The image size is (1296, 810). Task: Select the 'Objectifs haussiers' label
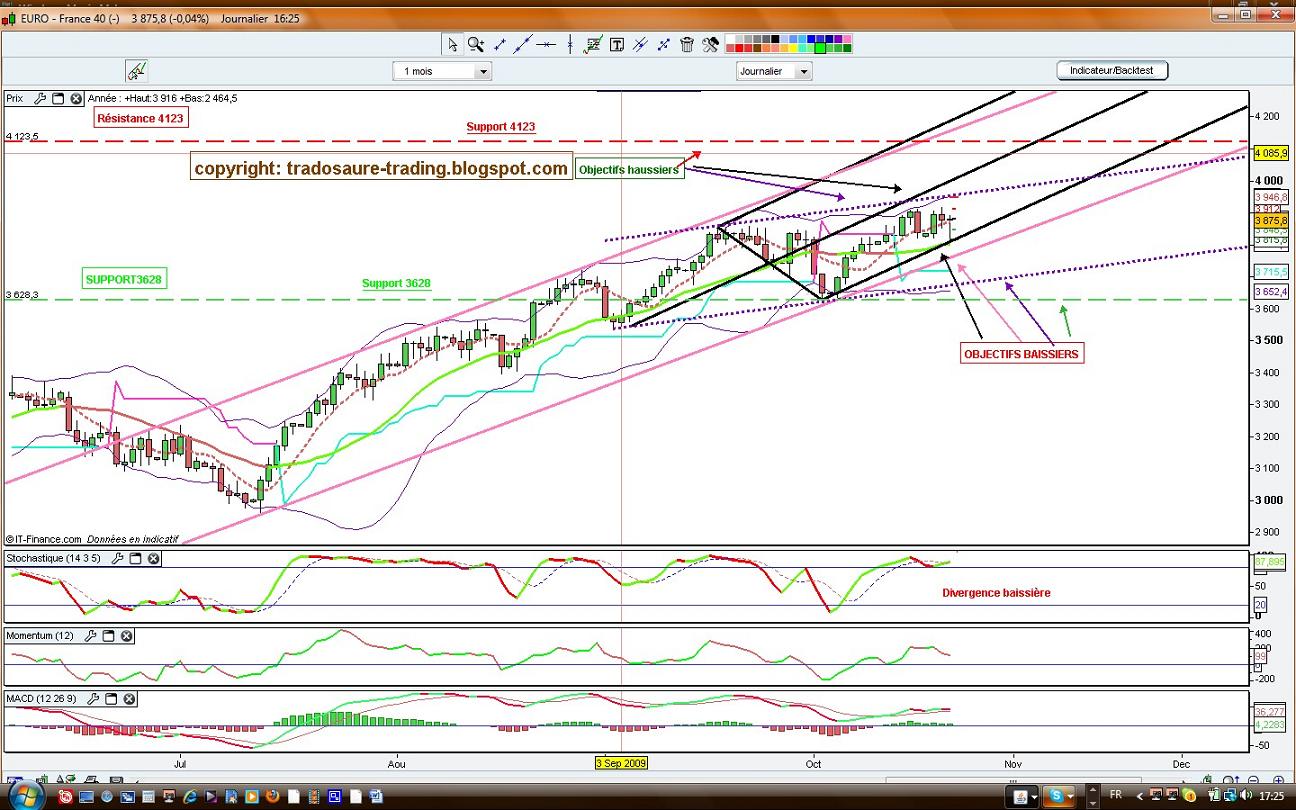click(629, 169)
